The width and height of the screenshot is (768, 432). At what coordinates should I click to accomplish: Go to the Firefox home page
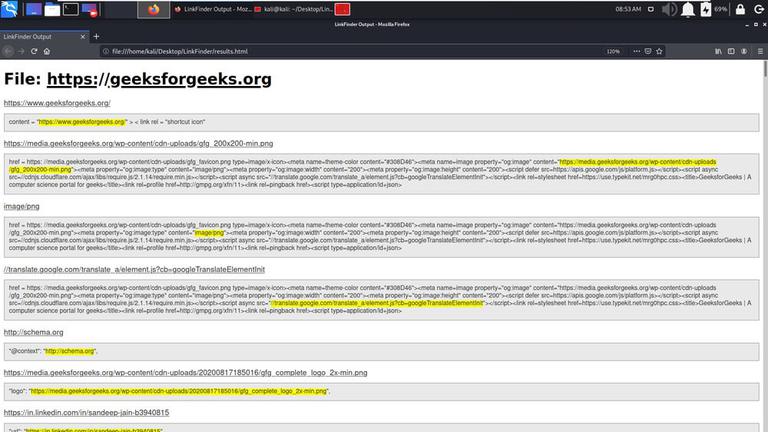47,51
